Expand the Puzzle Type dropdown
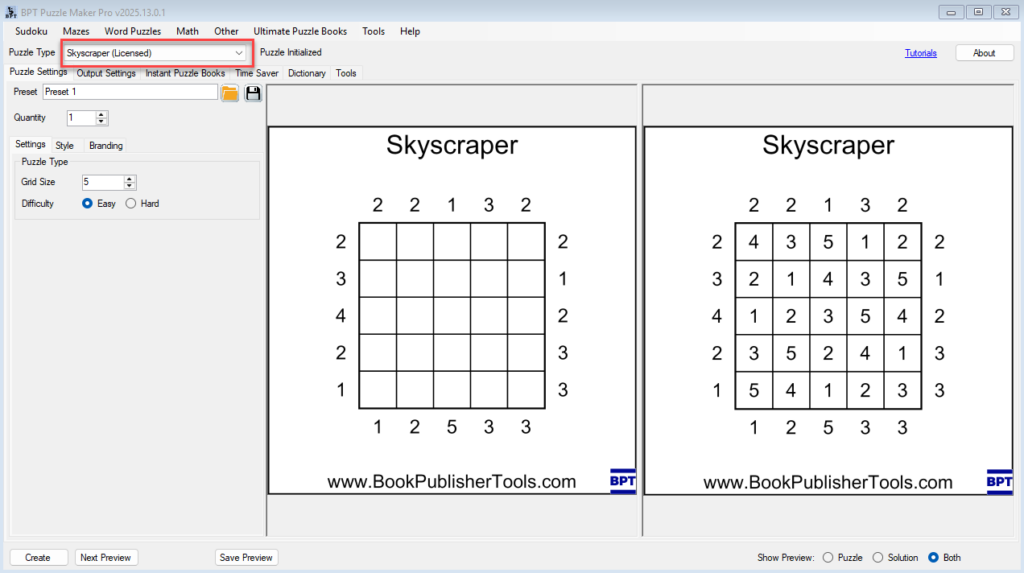 pos(239,53)
